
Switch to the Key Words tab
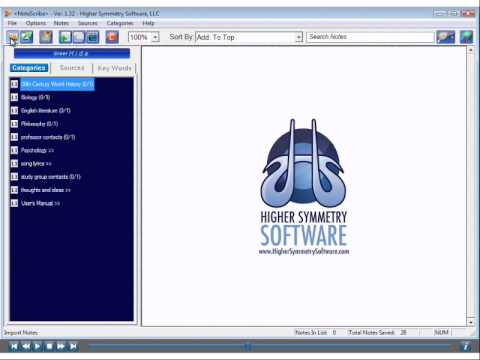114,68
